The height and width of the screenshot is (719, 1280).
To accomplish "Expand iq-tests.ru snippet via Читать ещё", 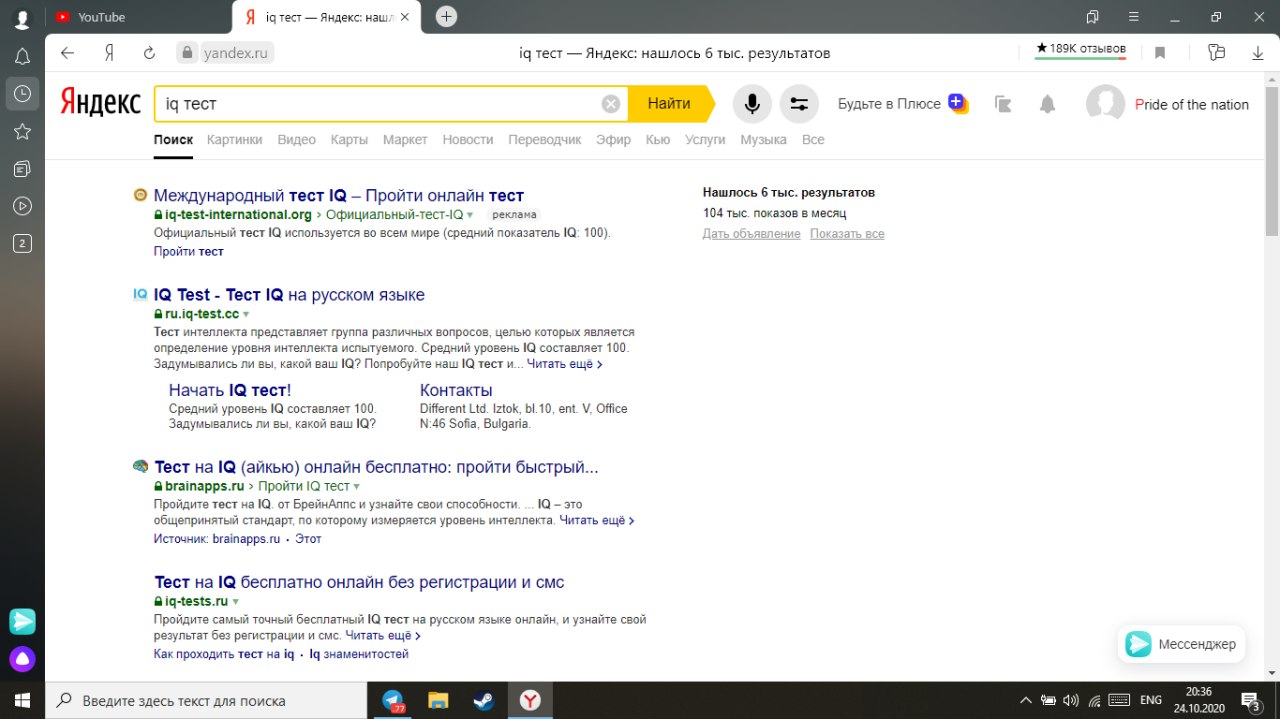I will click(x=383, y=635).
